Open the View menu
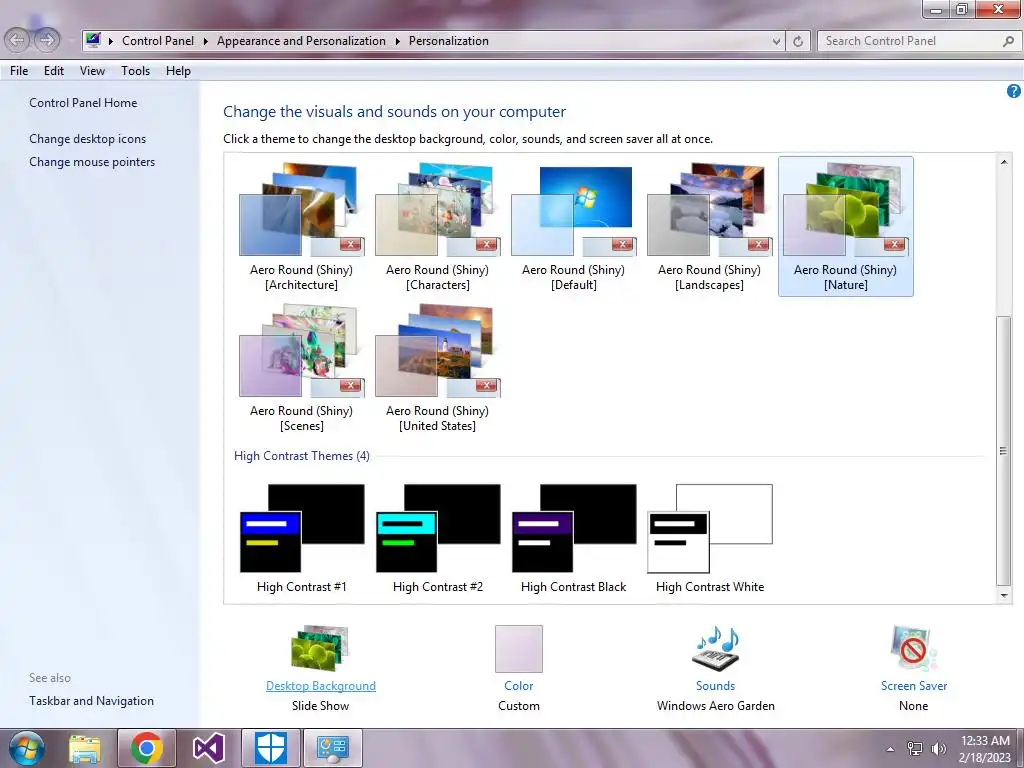 pos(92,71)
